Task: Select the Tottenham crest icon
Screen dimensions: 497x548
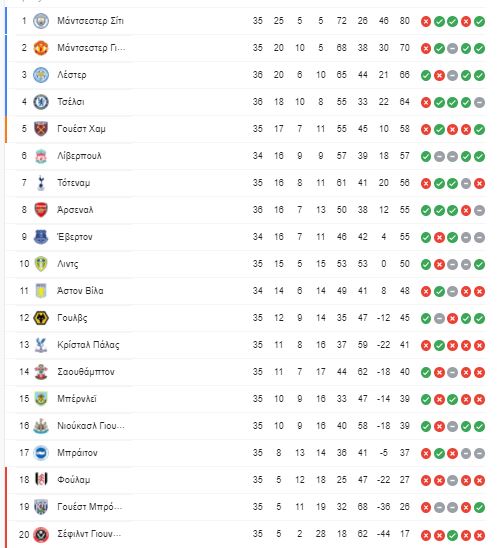Action: point(41,183)
